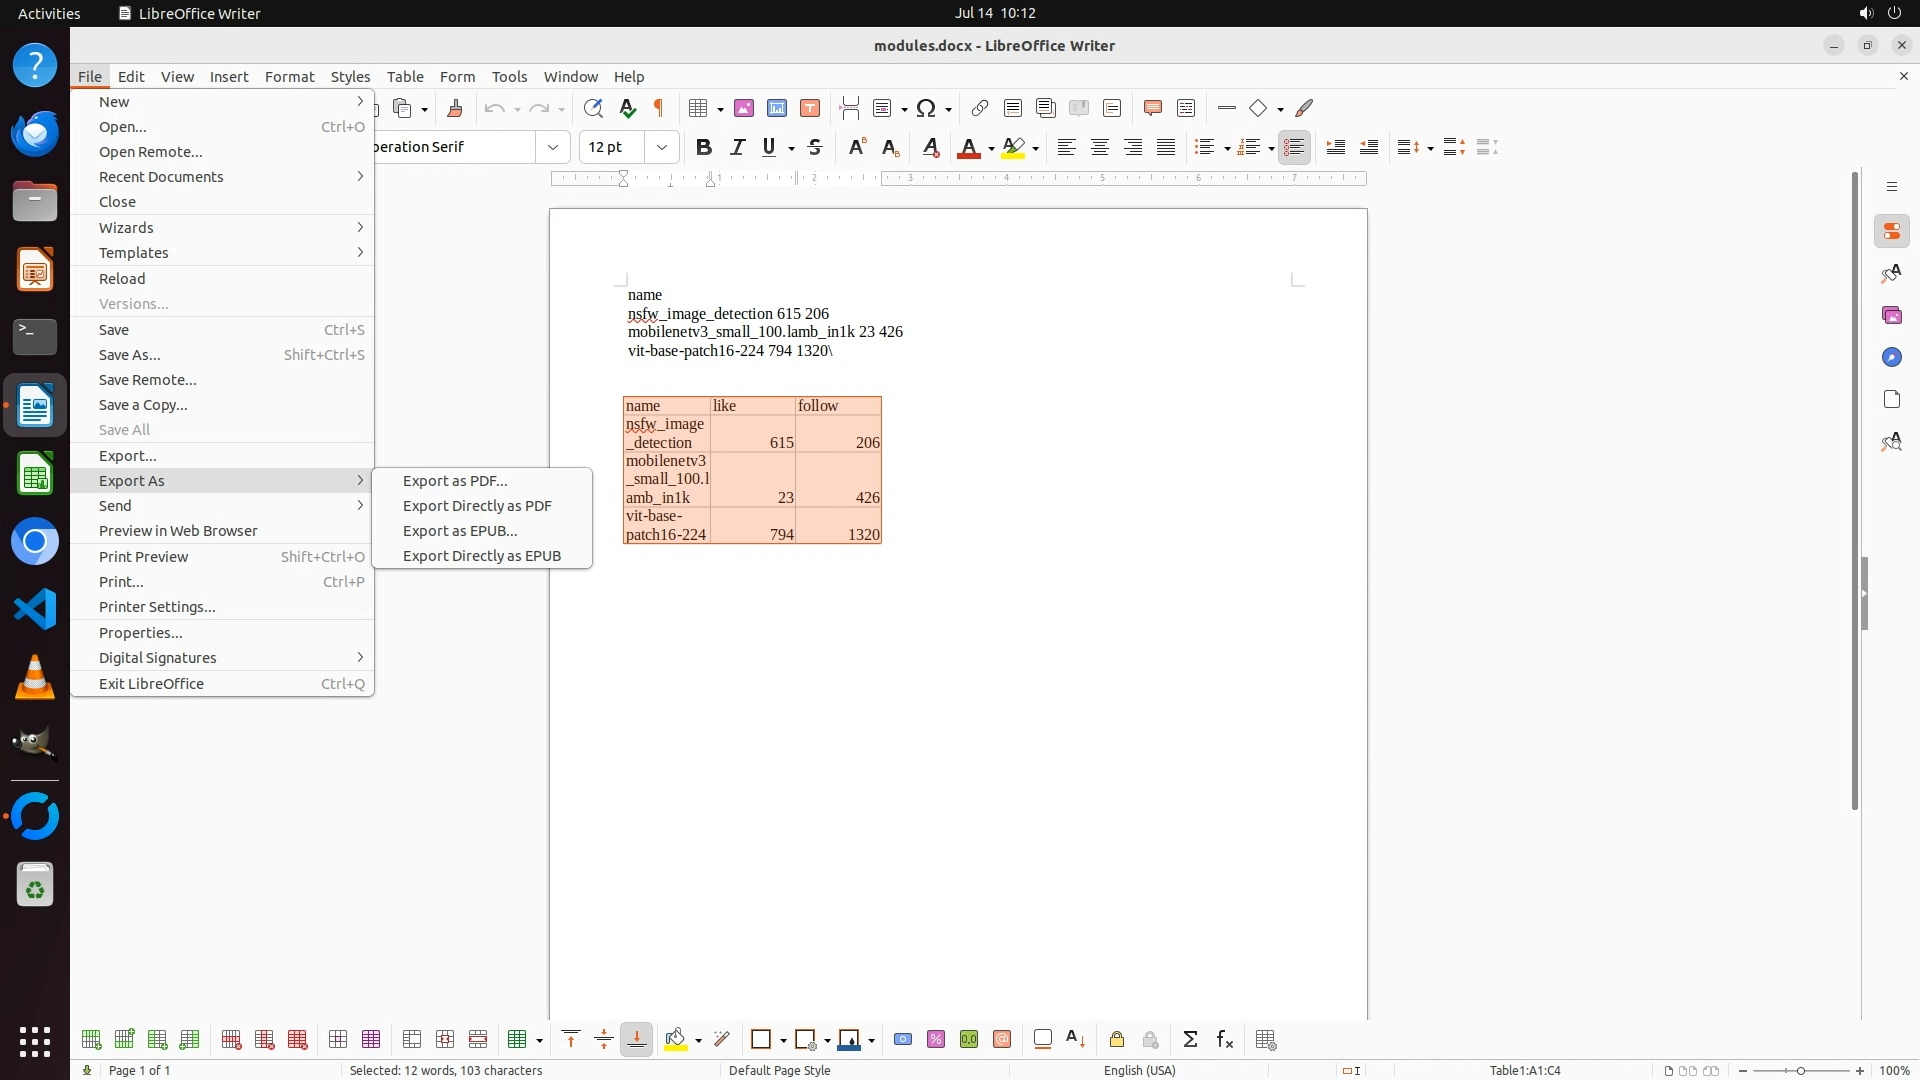Viewport: 1920px width, 1080px height.
Task: Expand the font name dropdown arrow
Action: pos(552,147)
